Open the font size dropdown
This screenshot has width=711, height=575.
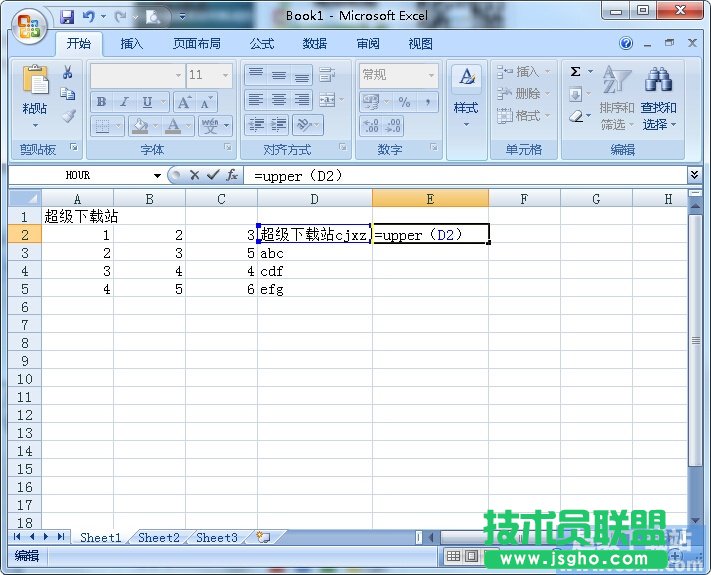click(225, 75)
